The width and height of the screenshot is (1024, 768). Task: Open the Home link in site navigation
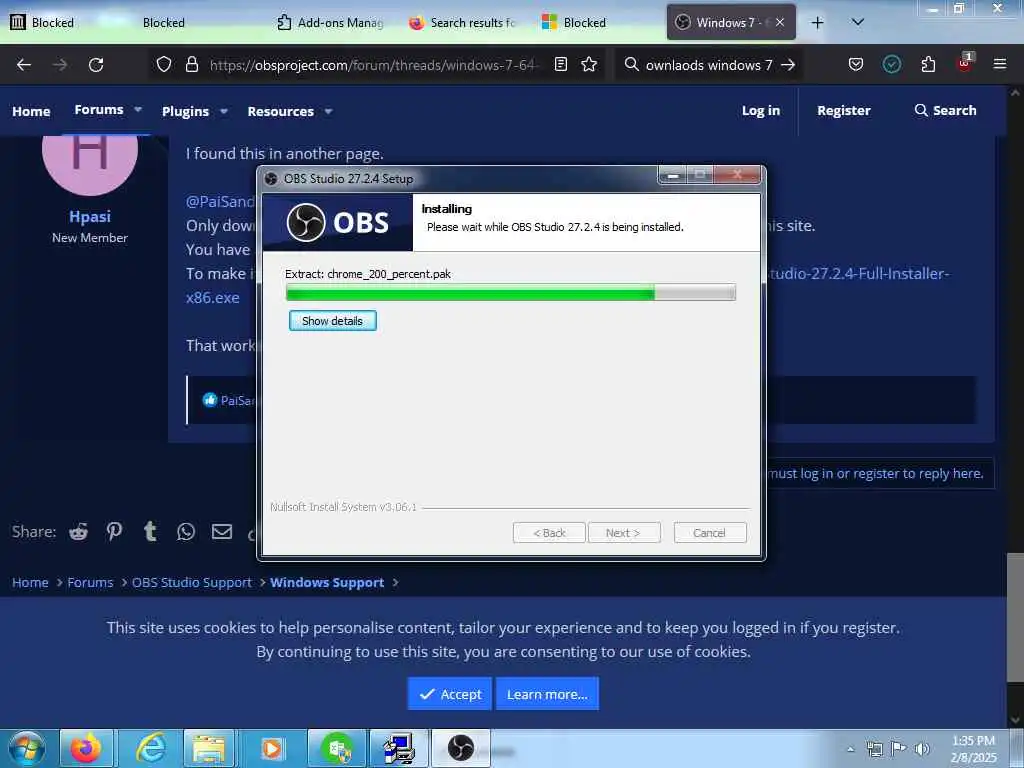[31, 111]
